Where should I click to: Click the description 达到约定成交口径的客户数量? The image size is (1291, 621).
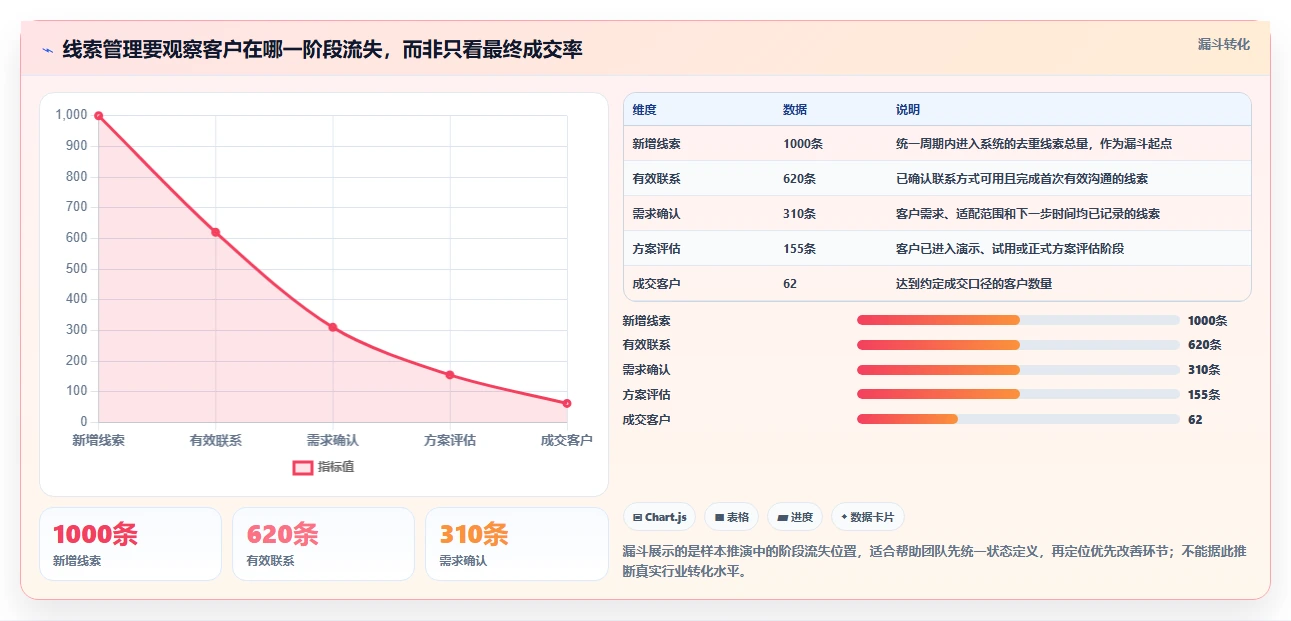[974, 284]
